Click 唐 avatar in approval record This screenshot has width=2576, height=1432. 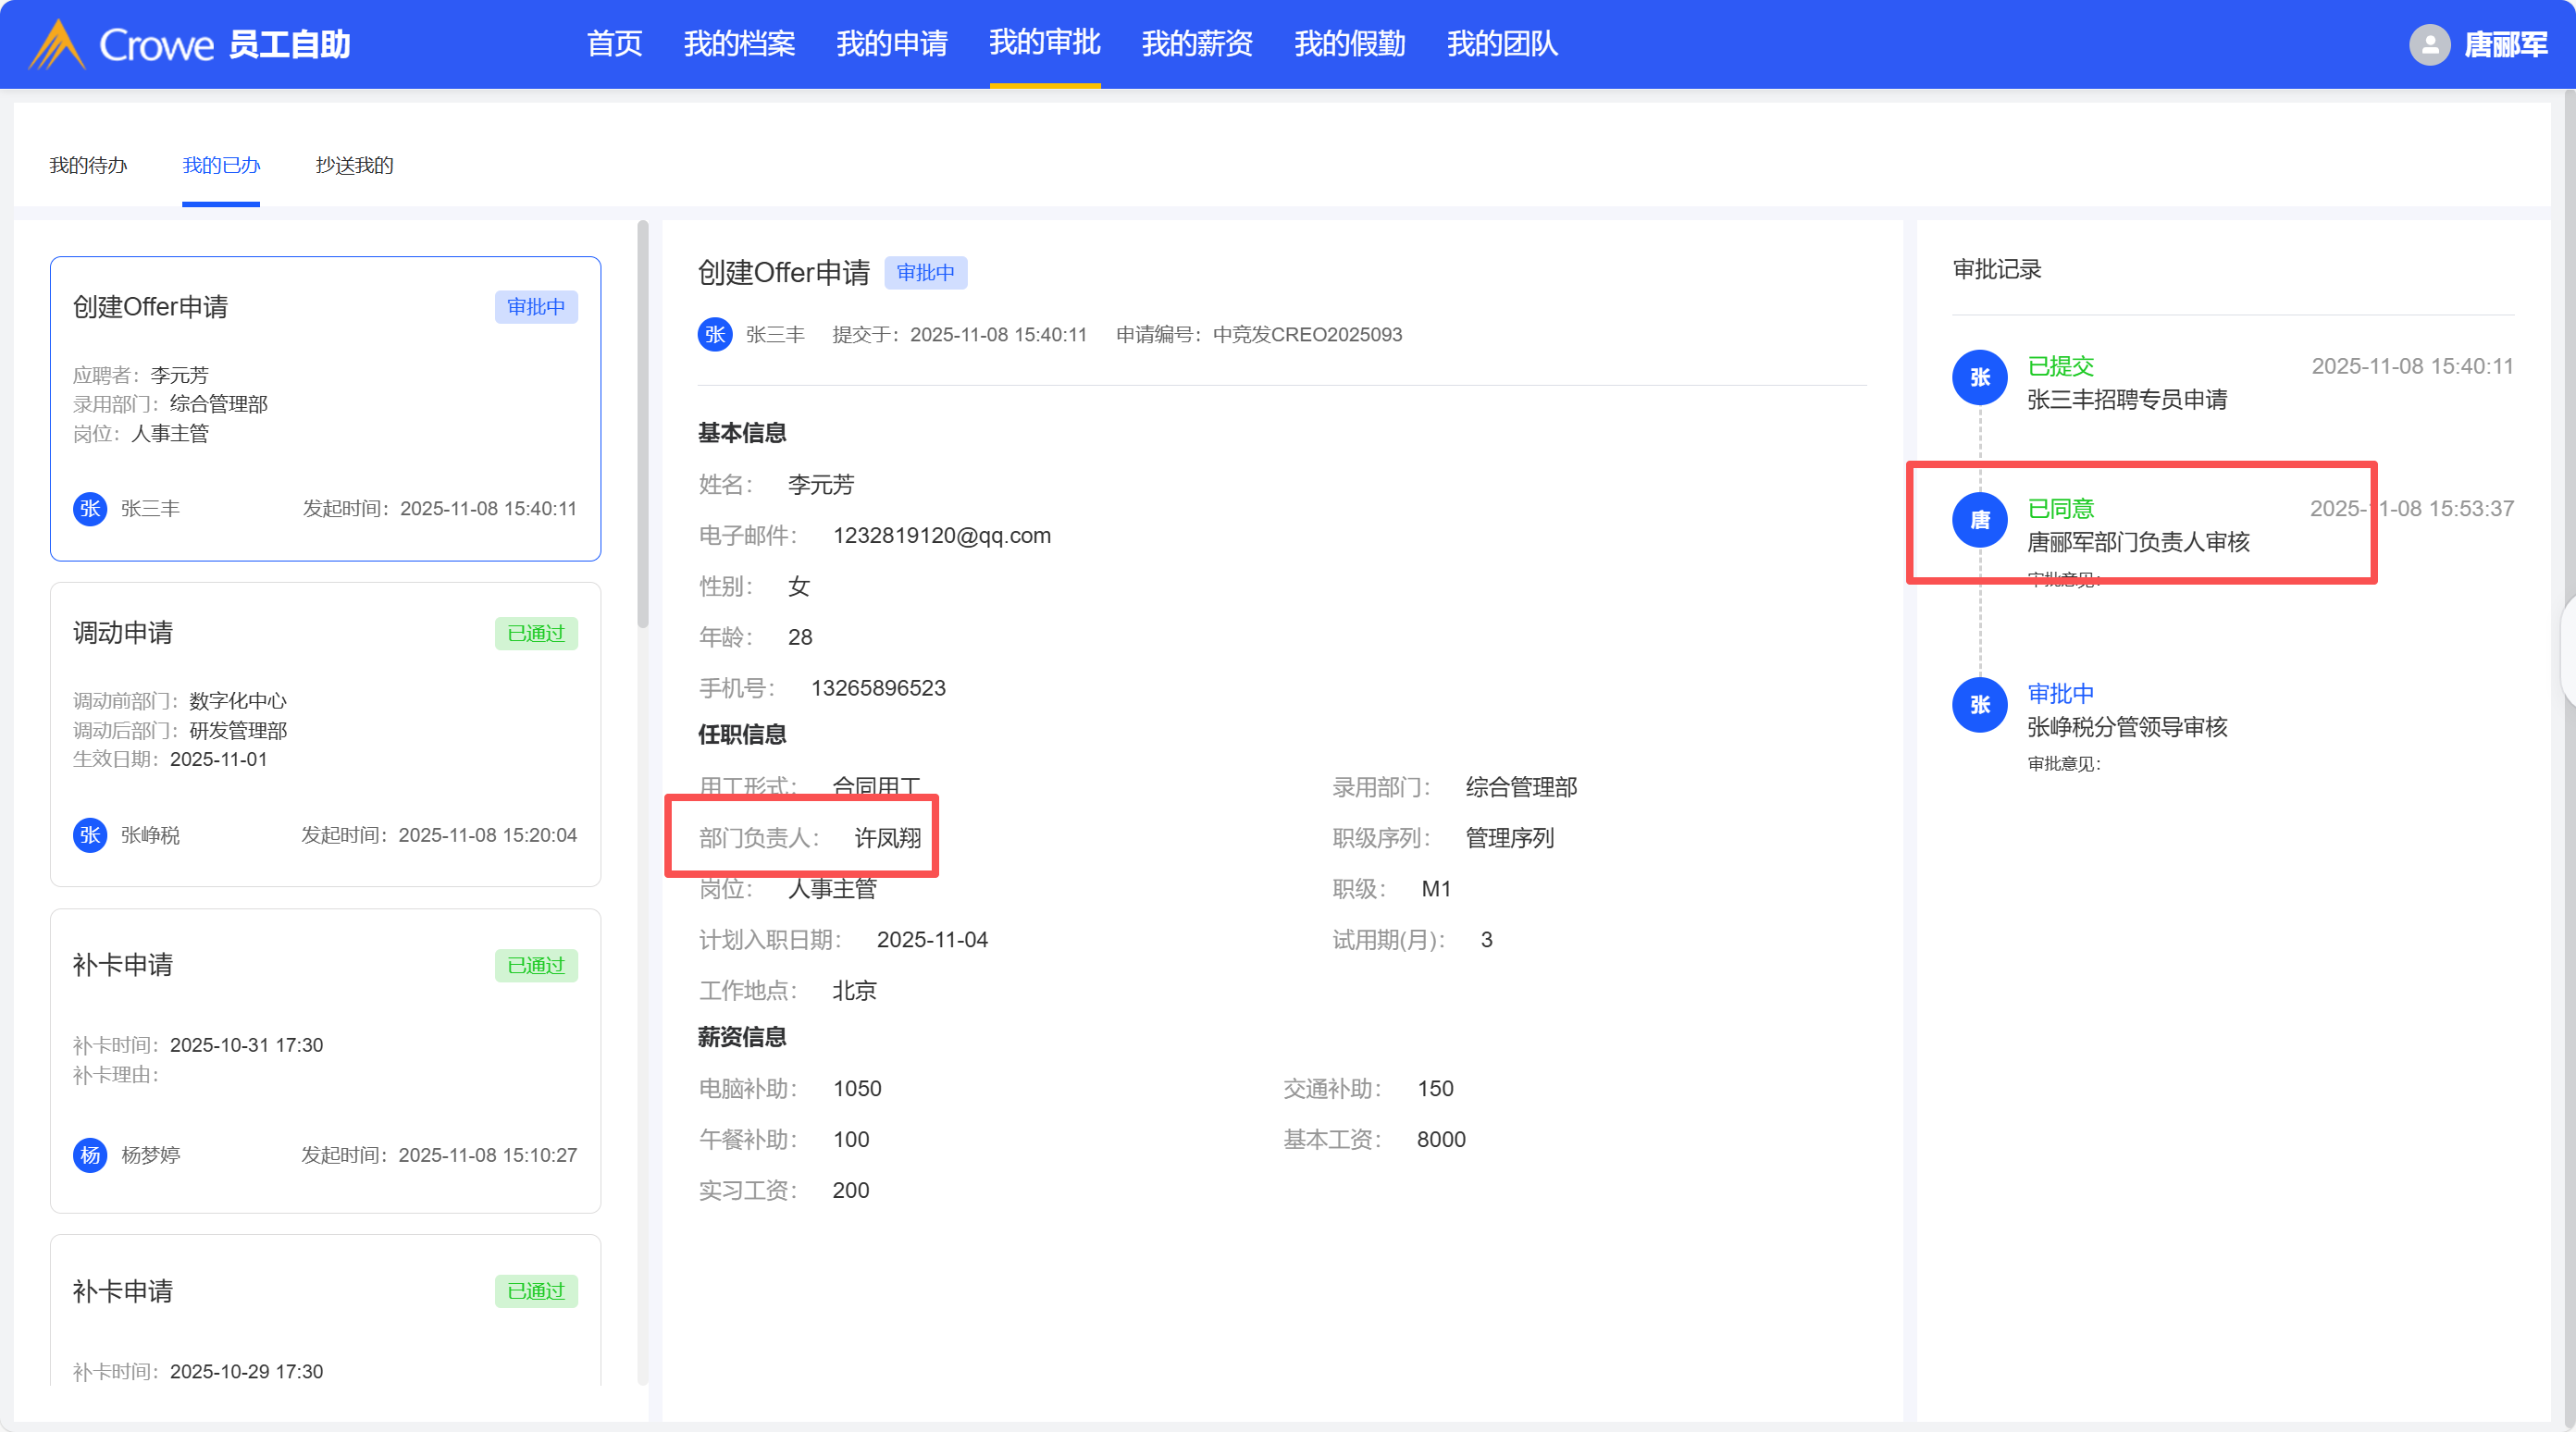click(1979, 520)
